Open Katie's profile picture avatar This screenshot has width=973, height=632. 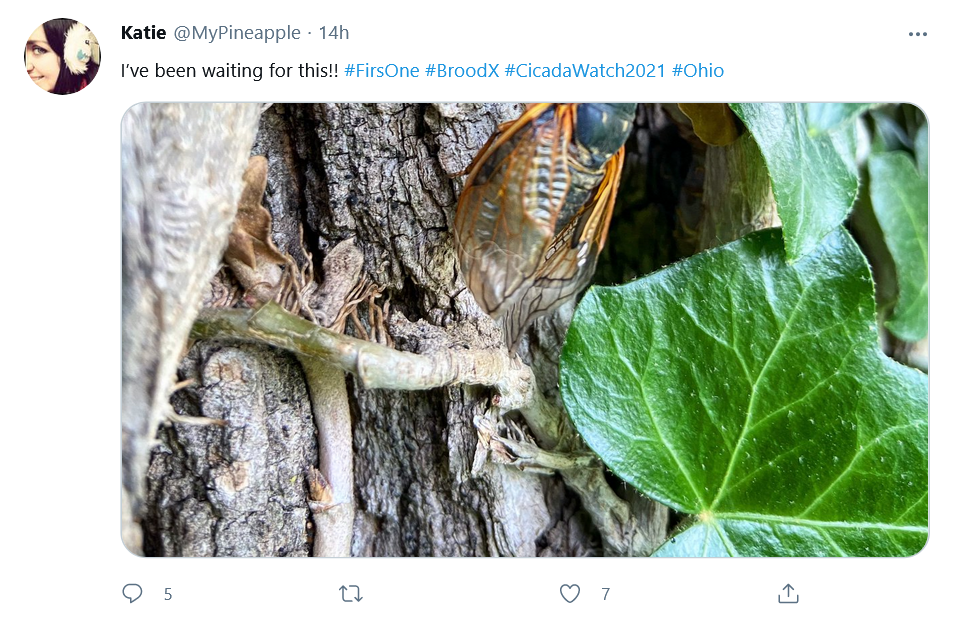(x=62, y=56)
